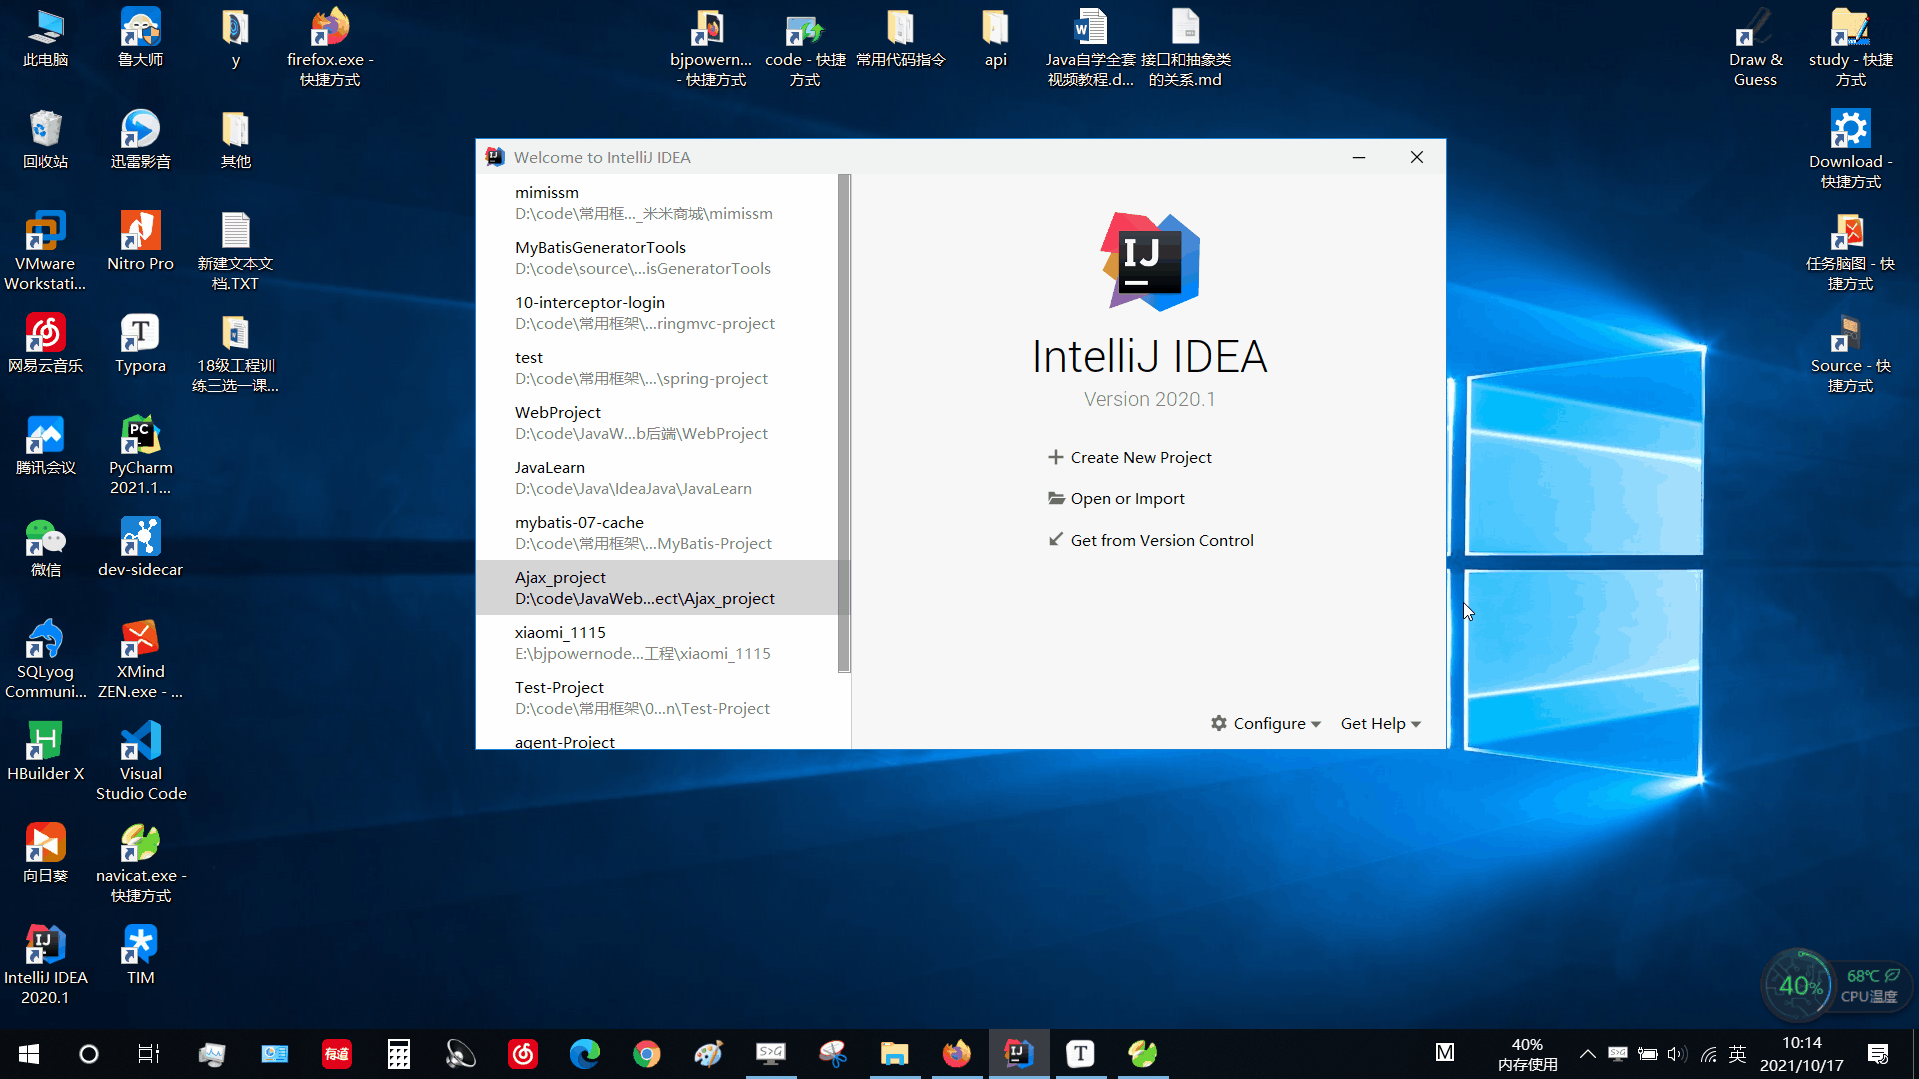Select the 常用代码指令 folder icon
The height and width of the screenshot is (1079, 1919).
900,40
